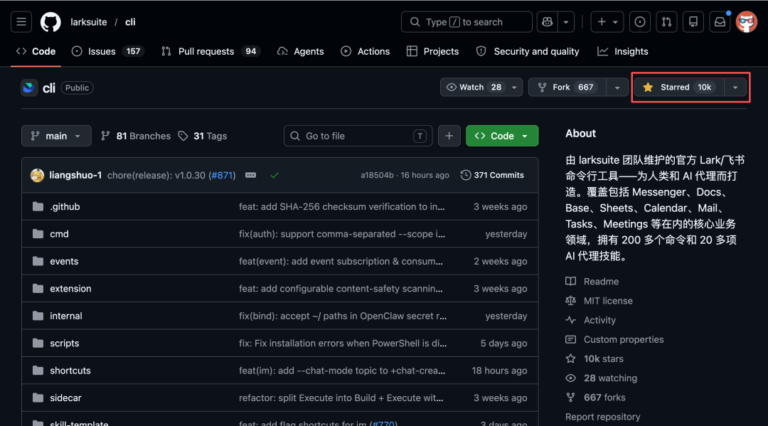Image resolution: width=768 pixels, height=426 pixels.
Task: Expand the commit message ellipsis
Action: [250, 175]
